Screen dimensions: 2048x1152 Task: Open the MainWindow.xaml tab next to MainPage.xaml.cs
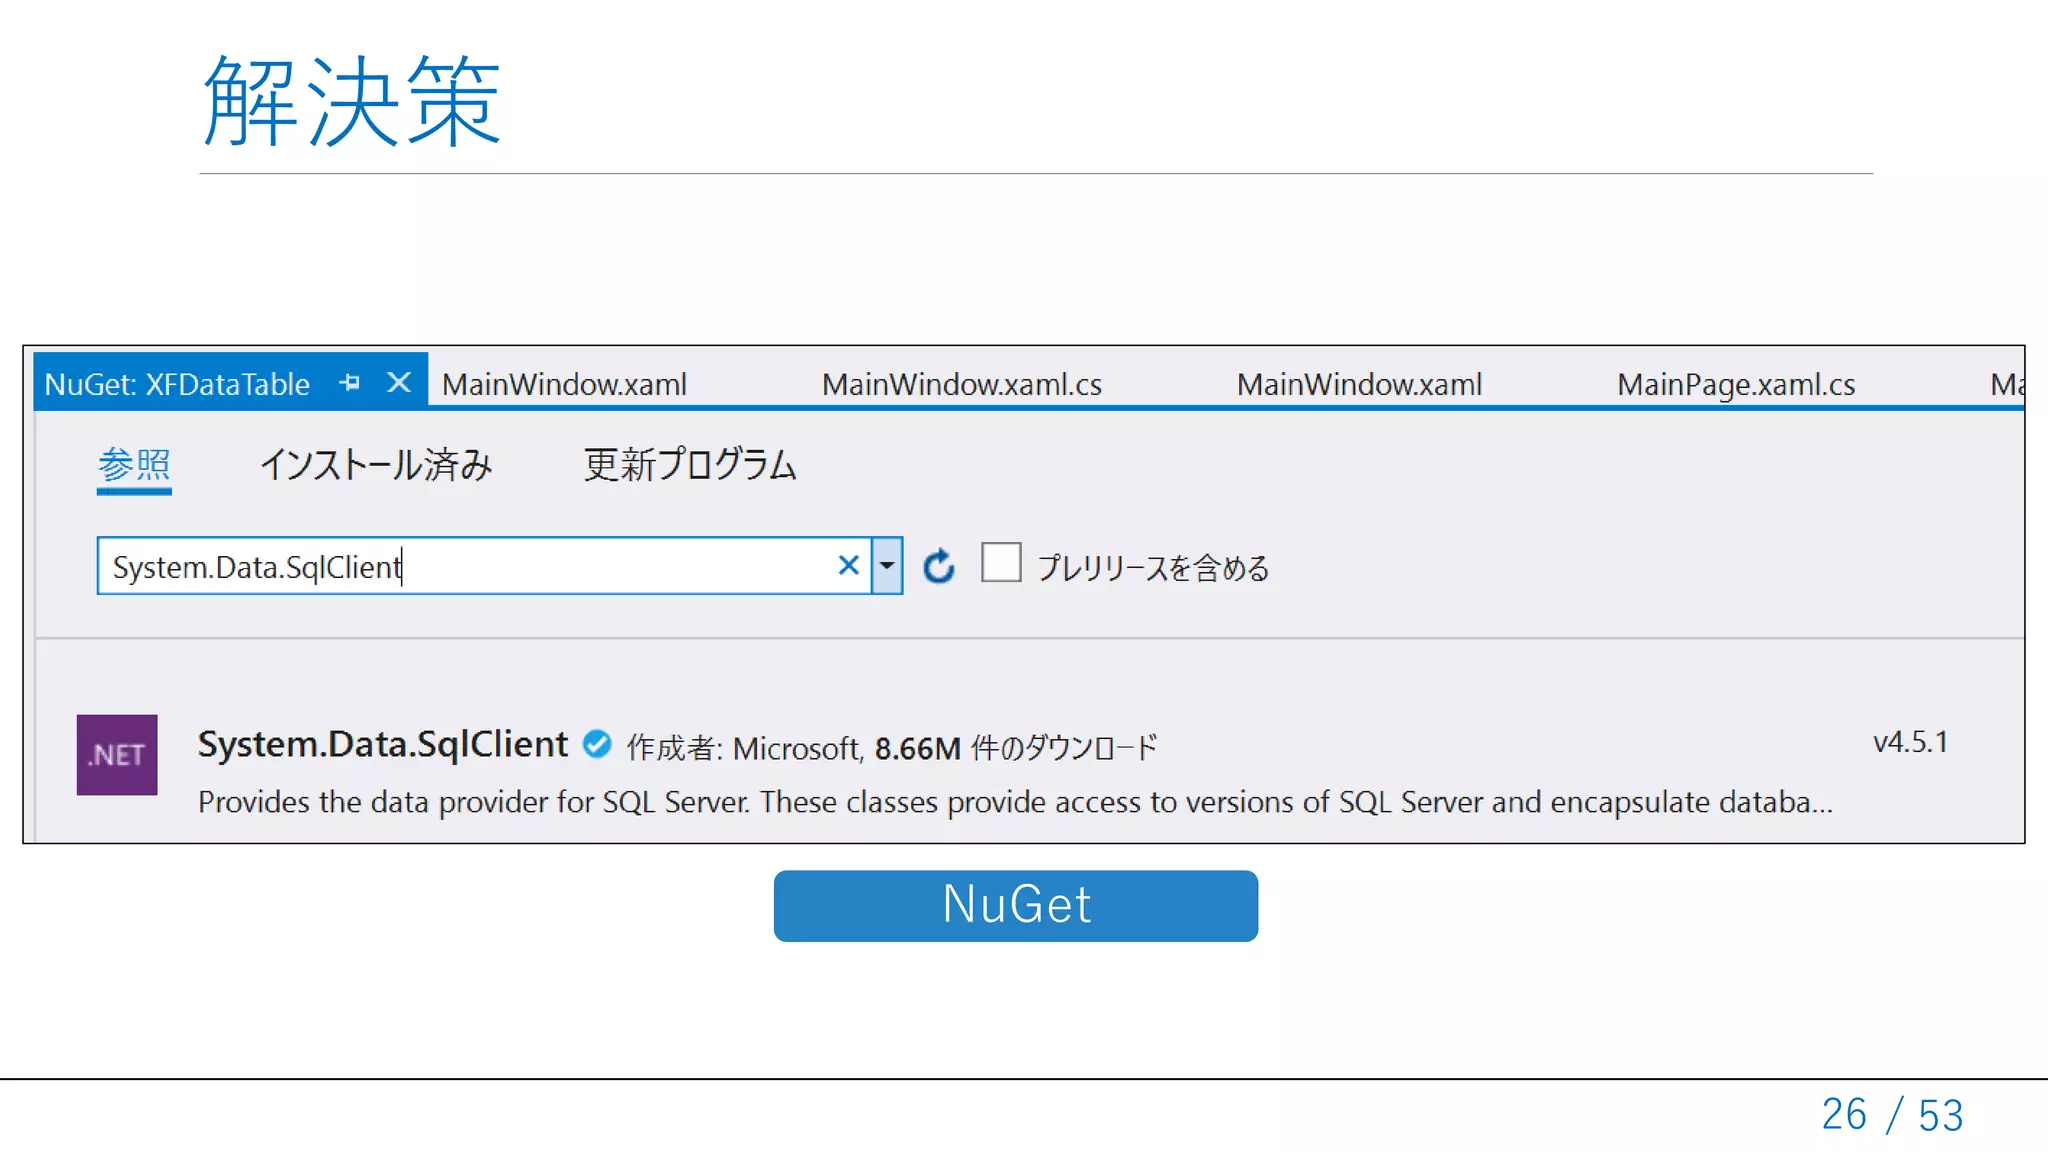pos(1359,384)
